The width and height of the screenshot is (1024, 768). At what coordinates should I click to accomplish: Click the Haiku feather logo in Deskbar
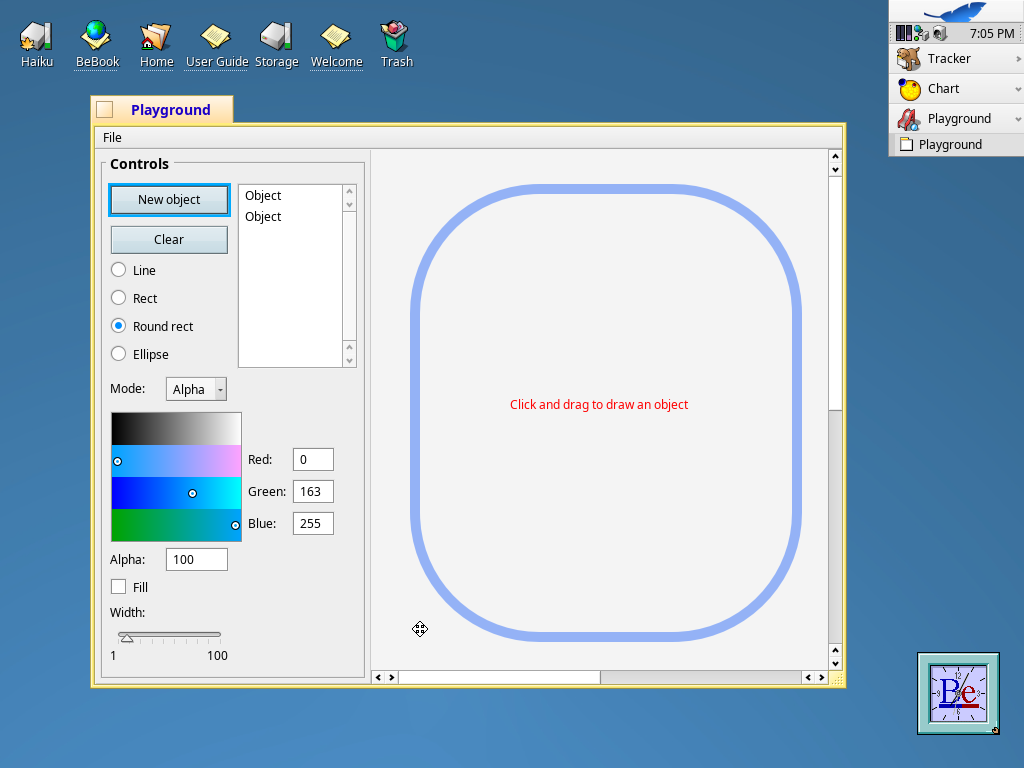[x=957, y=11]
